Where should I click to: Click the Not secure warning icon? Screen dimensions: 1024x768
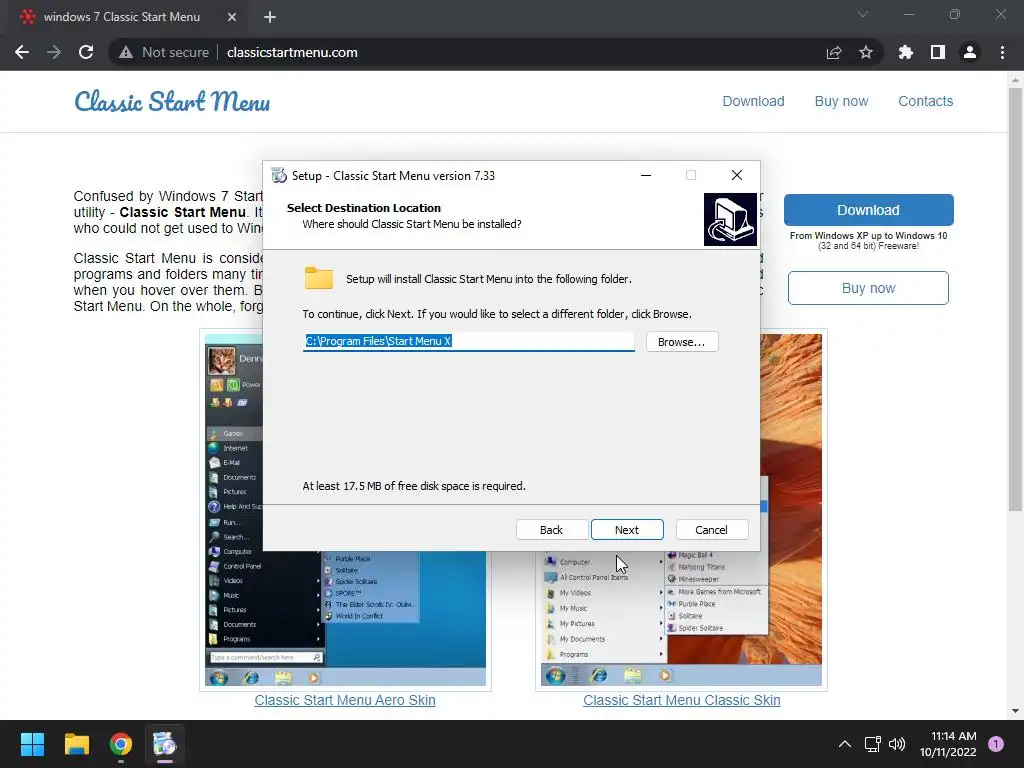click(126, 52)
